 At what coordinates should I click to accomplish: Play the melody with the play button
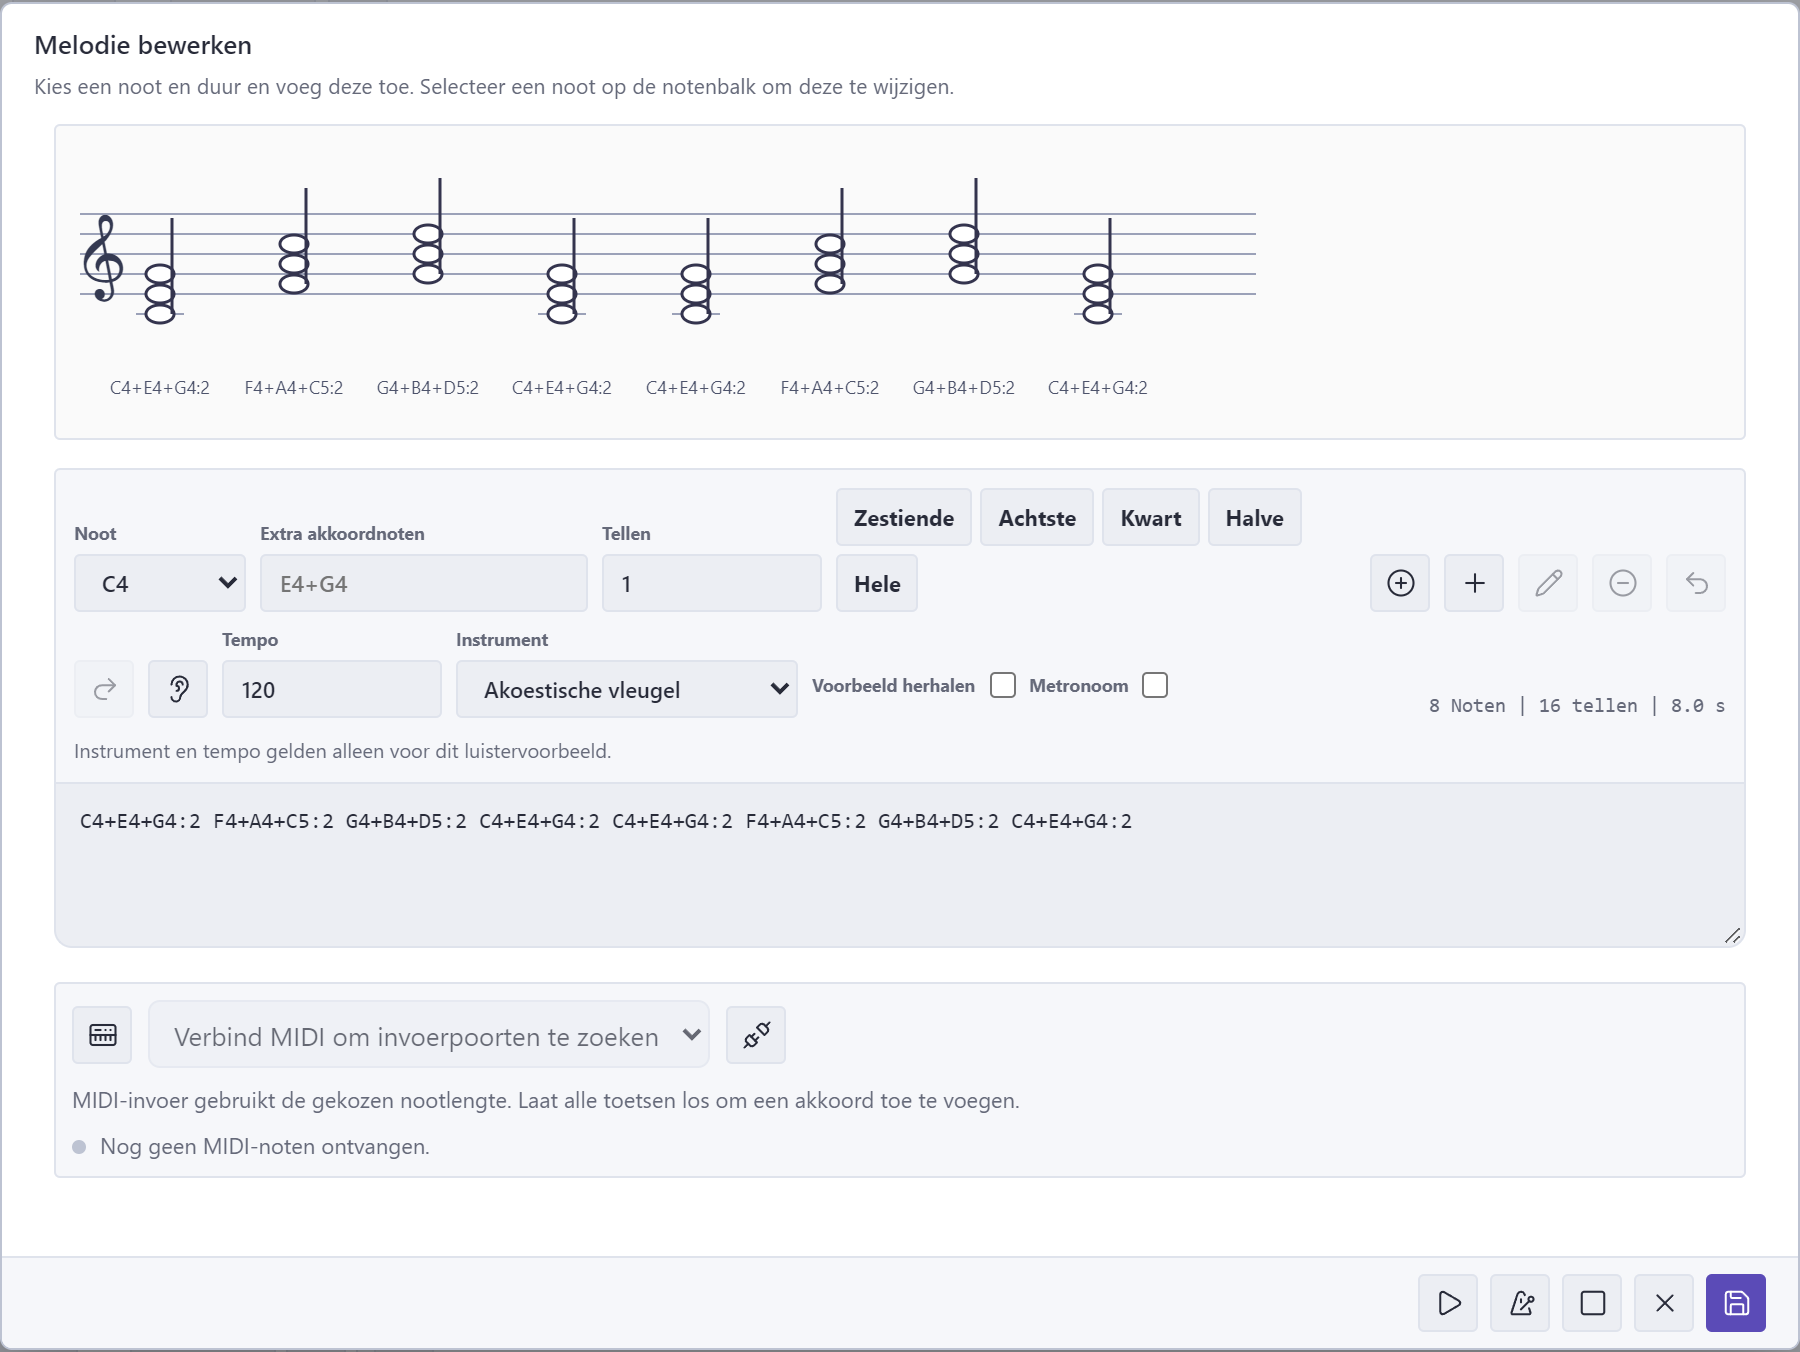pyautogui.click(x=1448, y=1303)
